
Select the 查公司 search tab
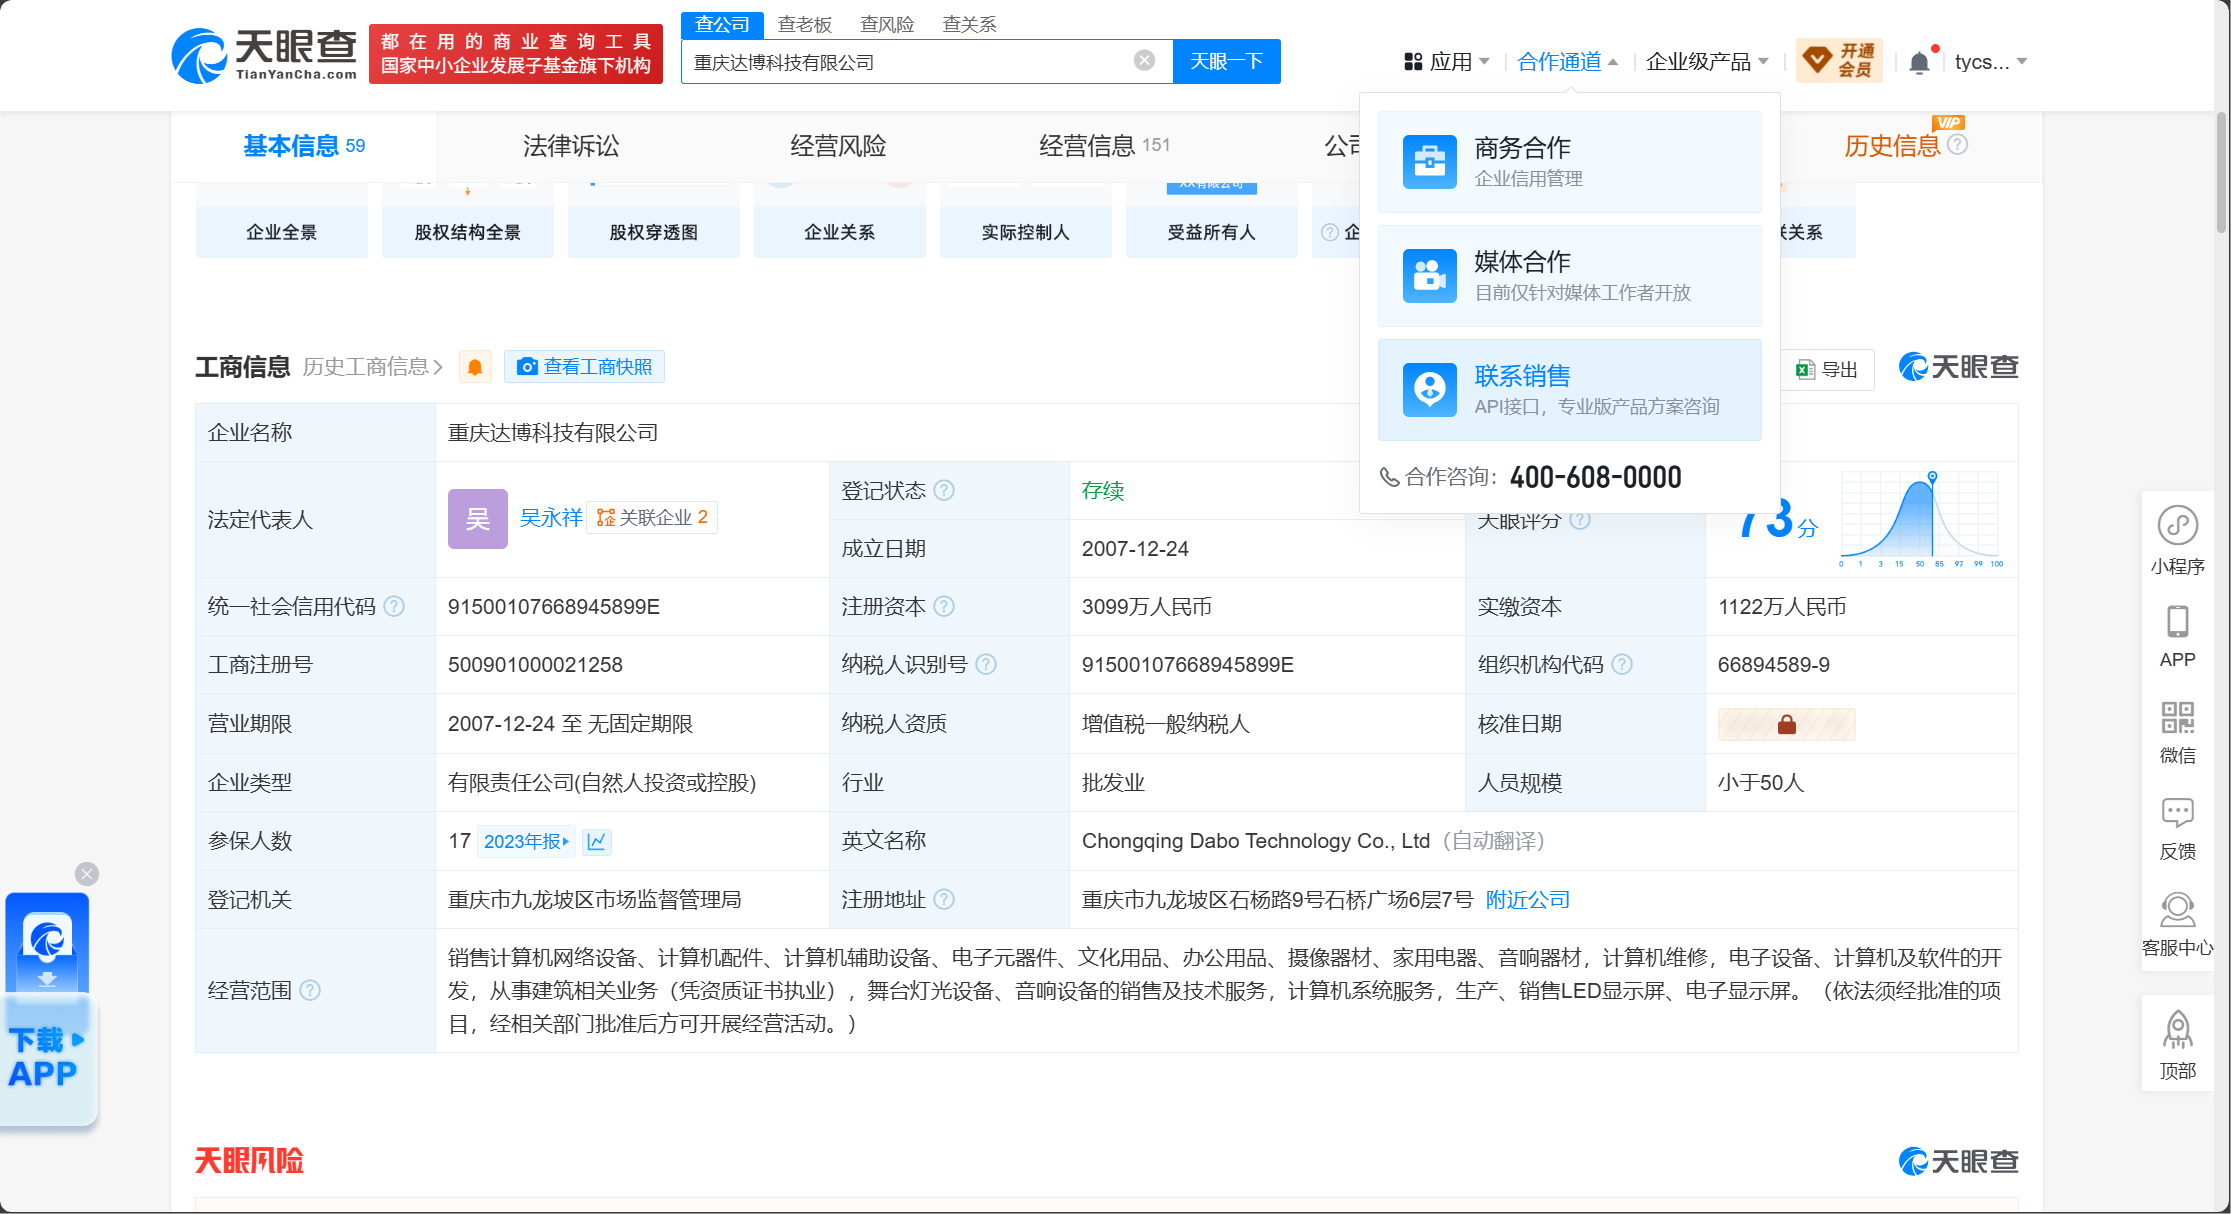[x=722, y=25]
